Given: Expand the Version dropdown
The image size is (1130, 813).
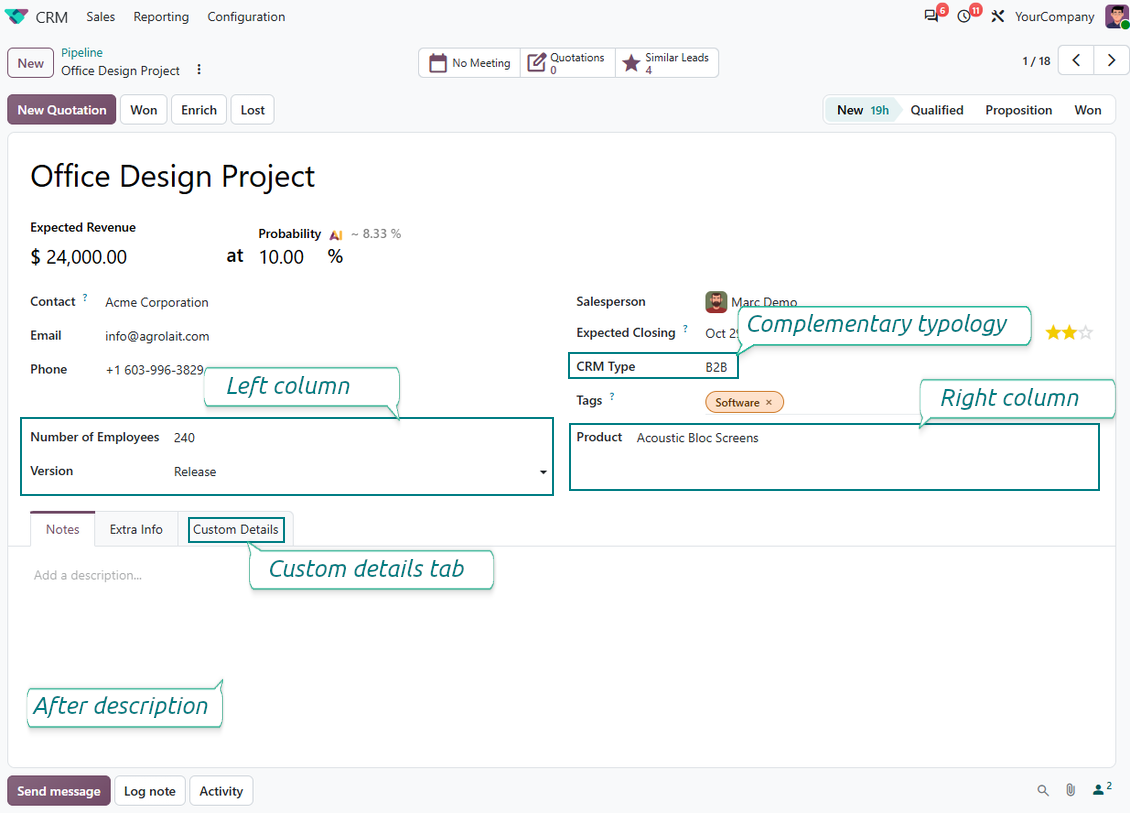Looking at the screenshot, I should click(x=543, y=472).
